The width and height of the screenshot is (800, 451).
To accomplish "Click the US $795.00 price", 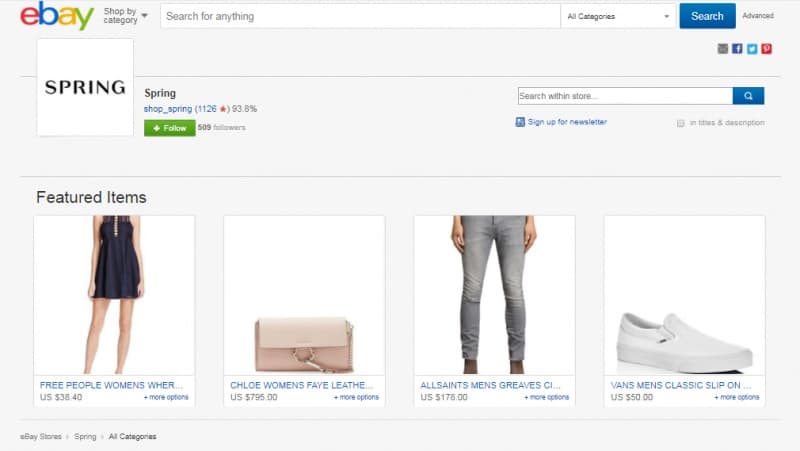I will coord(254,397).
